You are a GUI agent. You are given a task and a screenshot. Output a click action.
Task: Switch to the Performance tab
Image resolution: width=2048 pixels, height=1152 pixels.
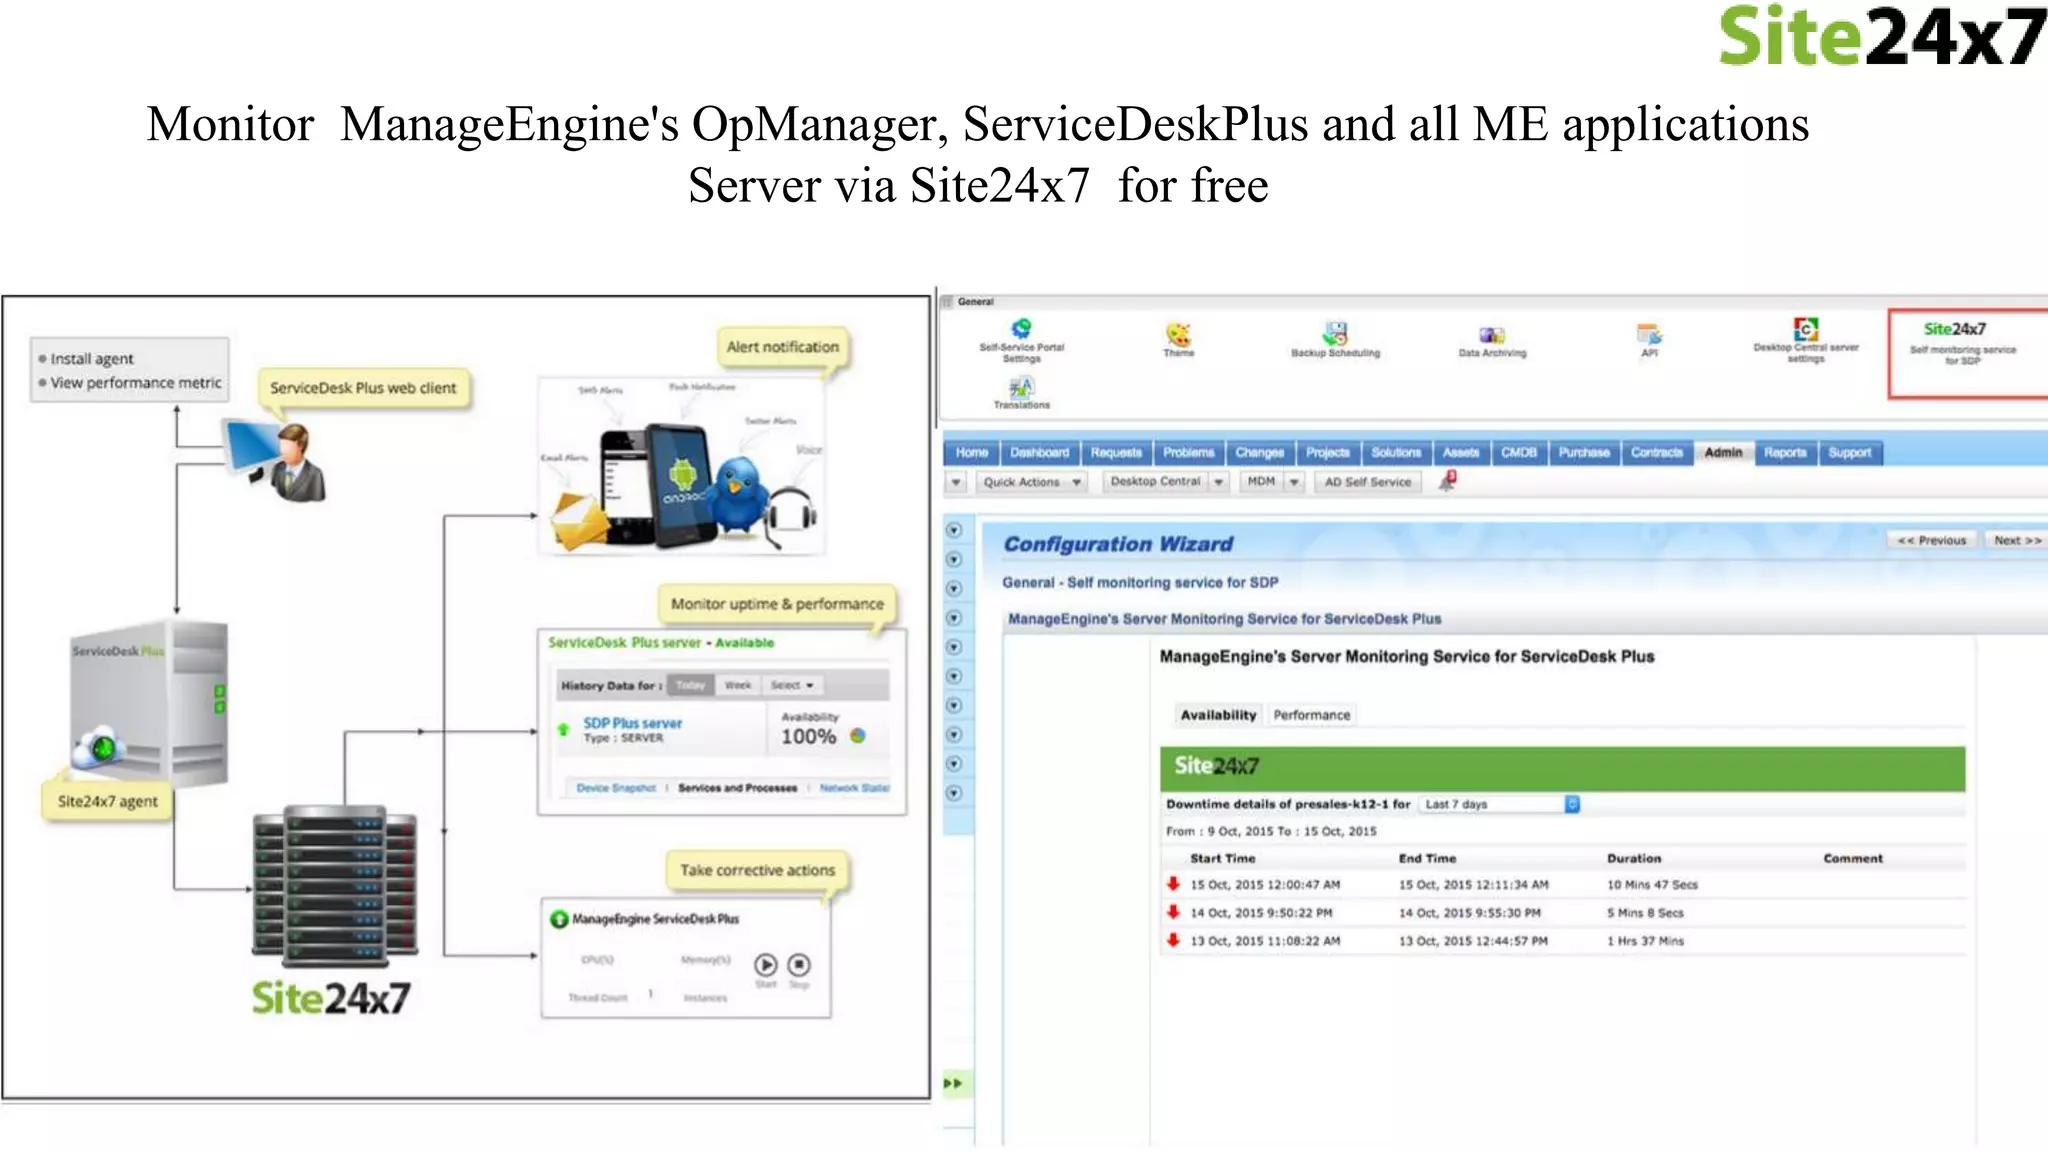pos(1311,715)
